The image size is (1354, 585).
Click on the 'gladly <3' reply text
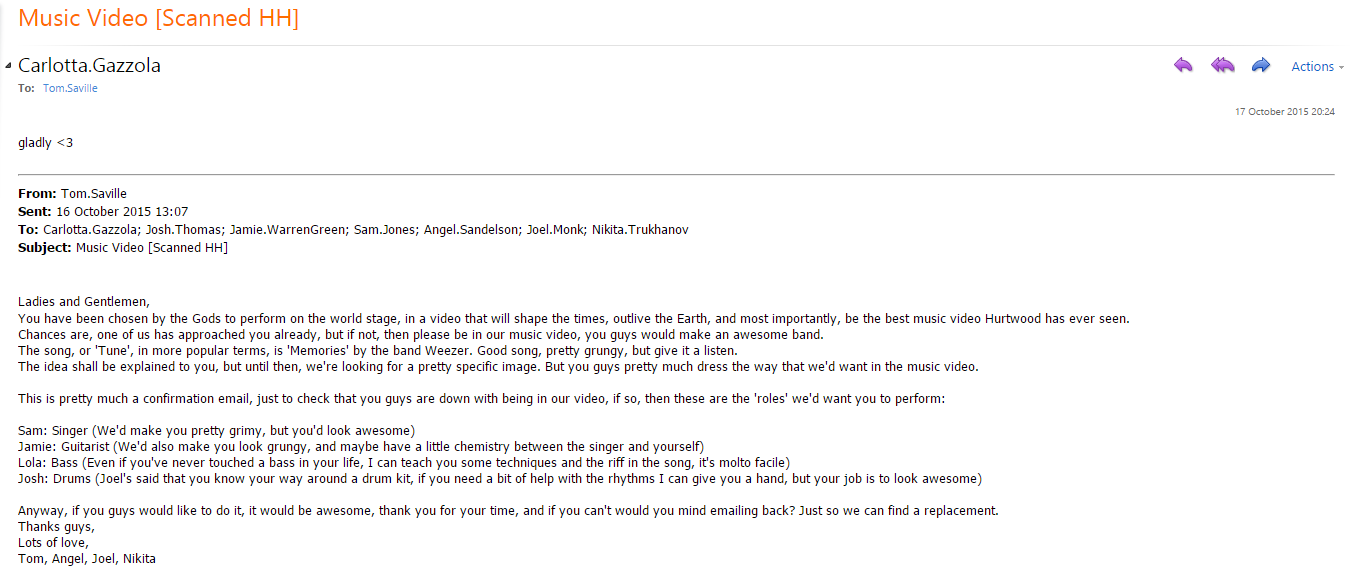(45, 143)
